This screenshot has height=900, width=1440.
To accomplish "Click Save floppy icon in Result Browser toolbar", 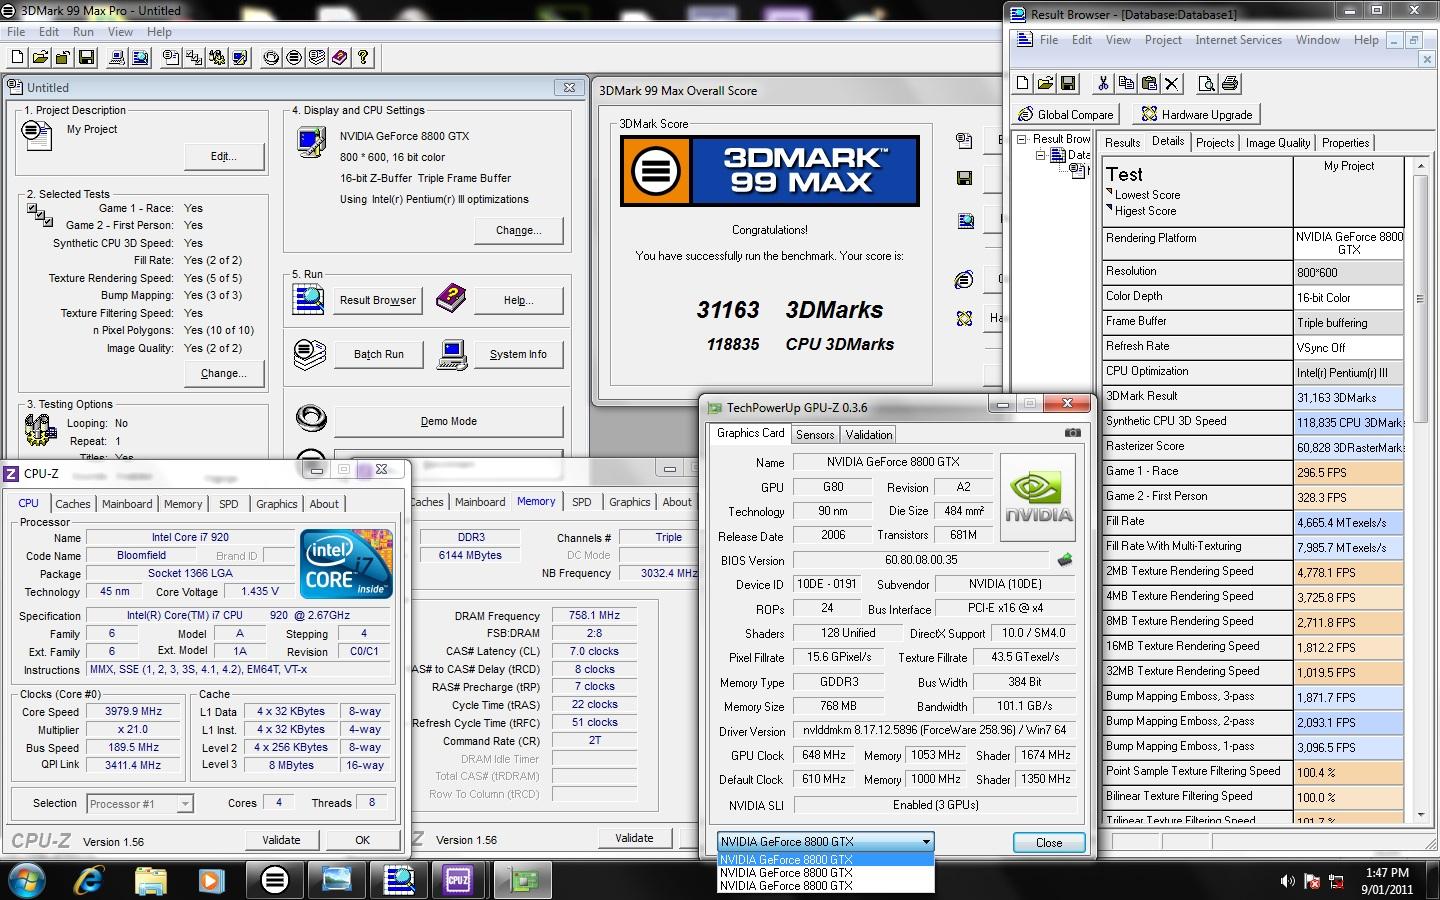I will [1067, 84].
